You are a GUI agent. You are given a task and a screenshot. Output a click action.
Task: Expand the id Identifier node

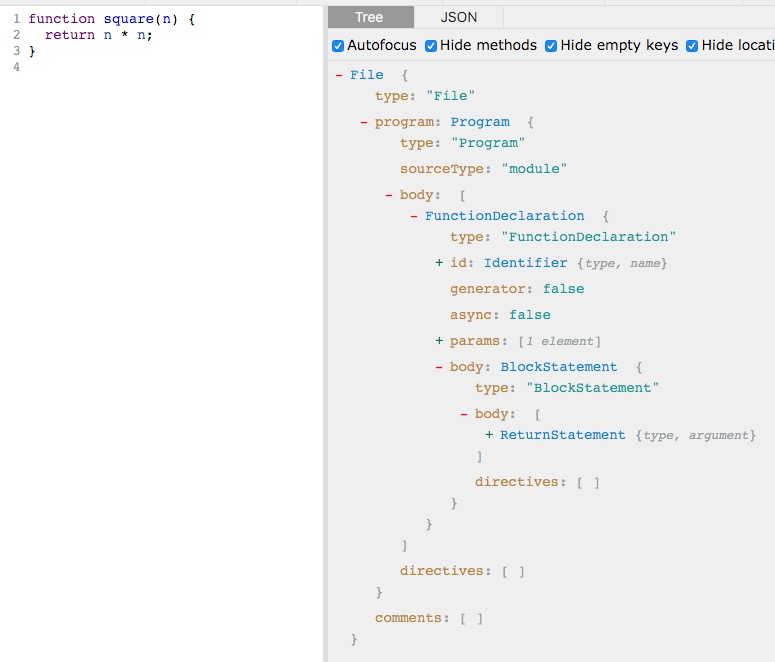click(439, 263)
